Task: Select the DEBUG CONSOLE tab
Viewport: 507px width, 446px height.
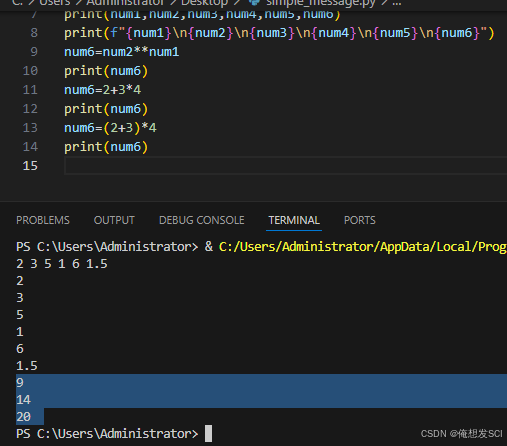Action: coord(202,220)
